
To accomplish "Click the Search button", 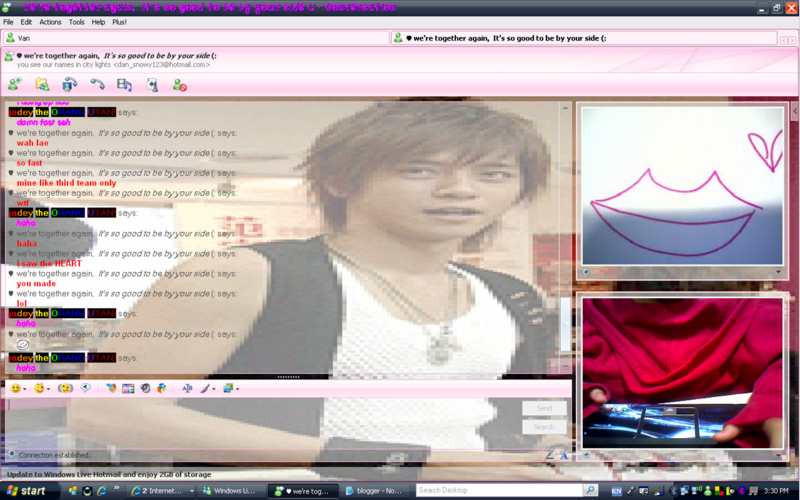I will [544, 427].
